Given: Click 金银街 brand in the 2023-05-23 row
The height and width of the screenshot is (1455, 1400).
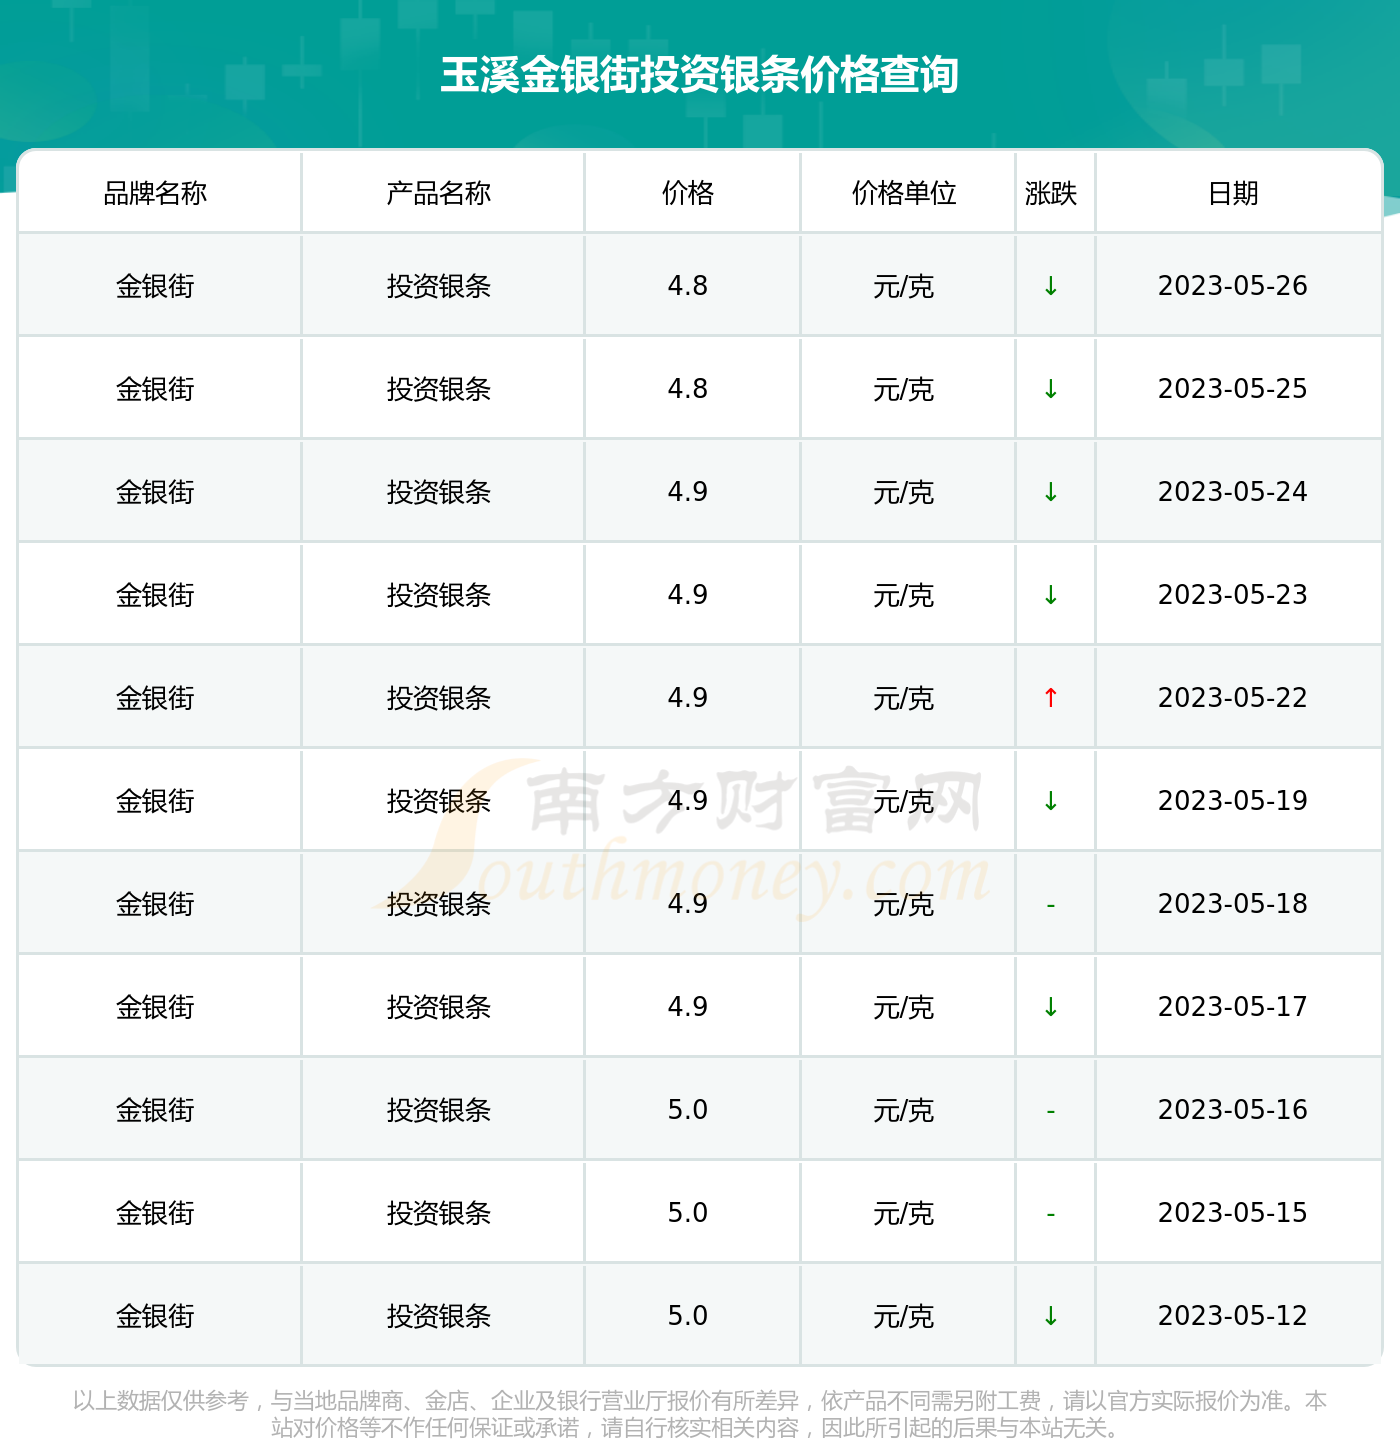Looking at the screenshot, I should (x=155, y=596).
